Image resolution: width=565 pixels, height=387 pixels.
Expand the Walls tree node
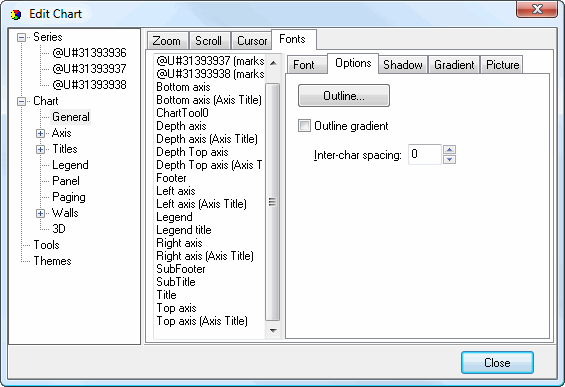point(40,213)
